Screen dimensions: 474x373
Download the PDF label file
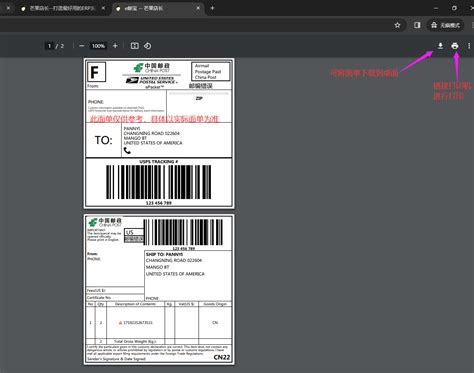coord(440,46)
